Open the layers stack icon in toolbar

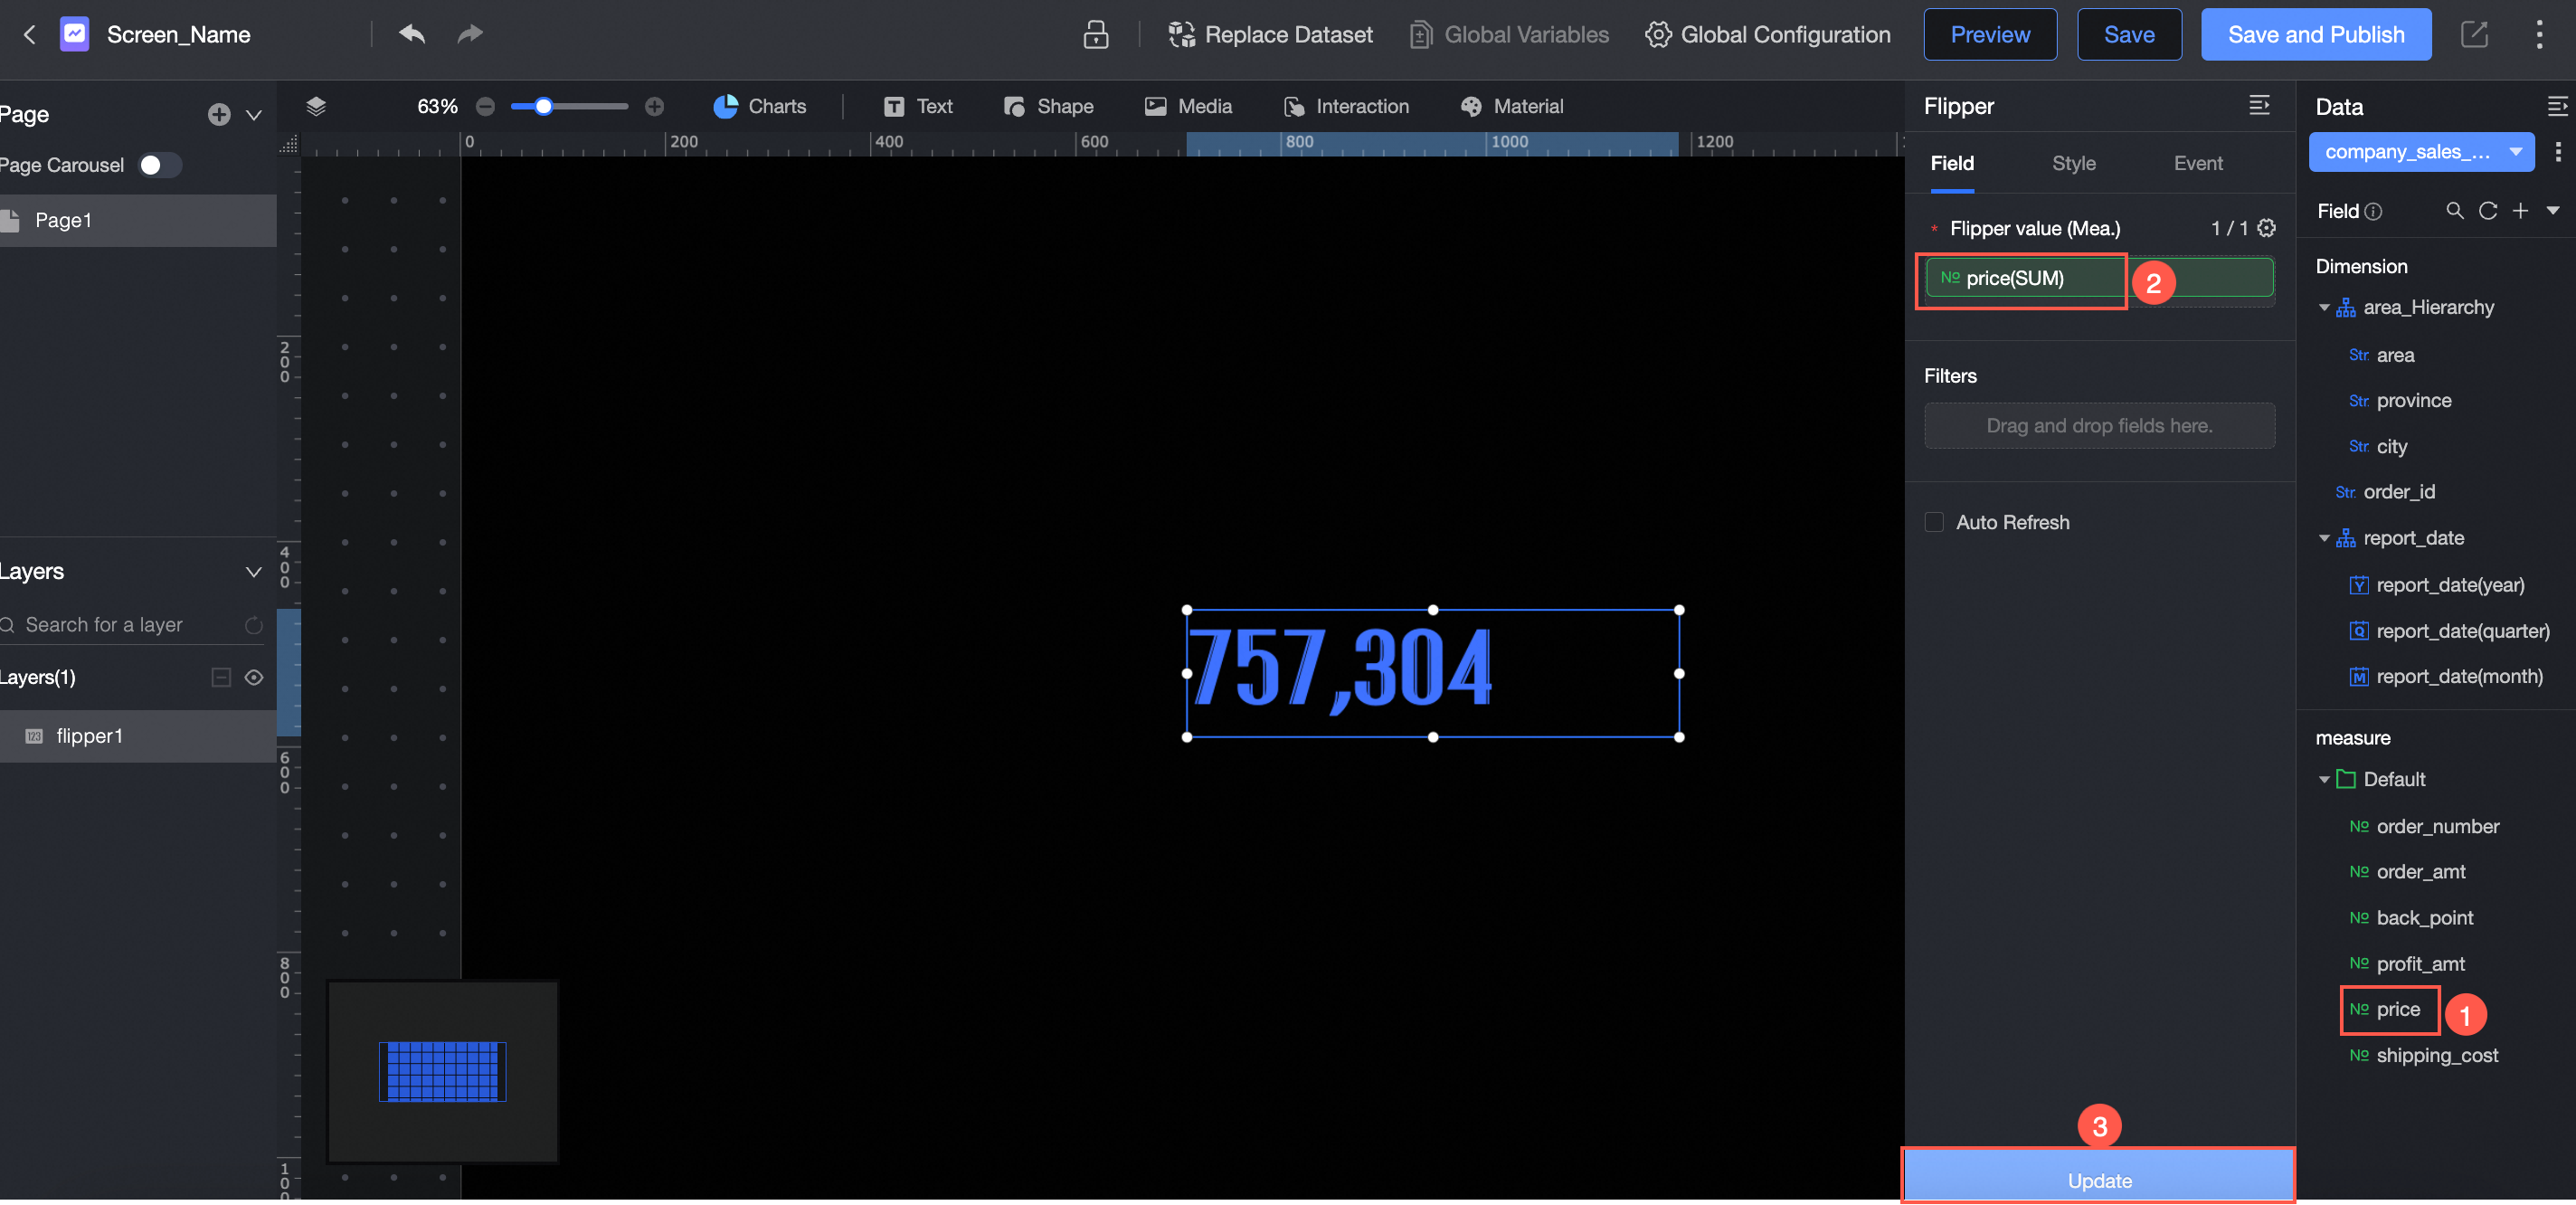pos(316,106)
